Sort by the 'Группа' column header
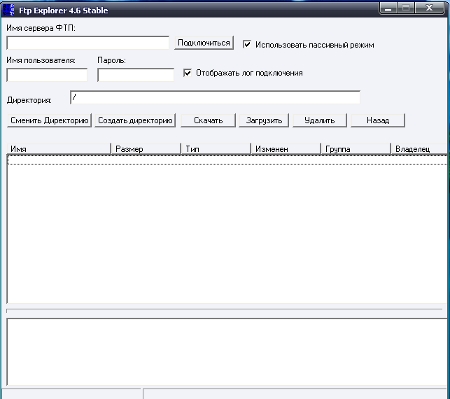This screenshot has width=450, height=399. coord(355,149)
